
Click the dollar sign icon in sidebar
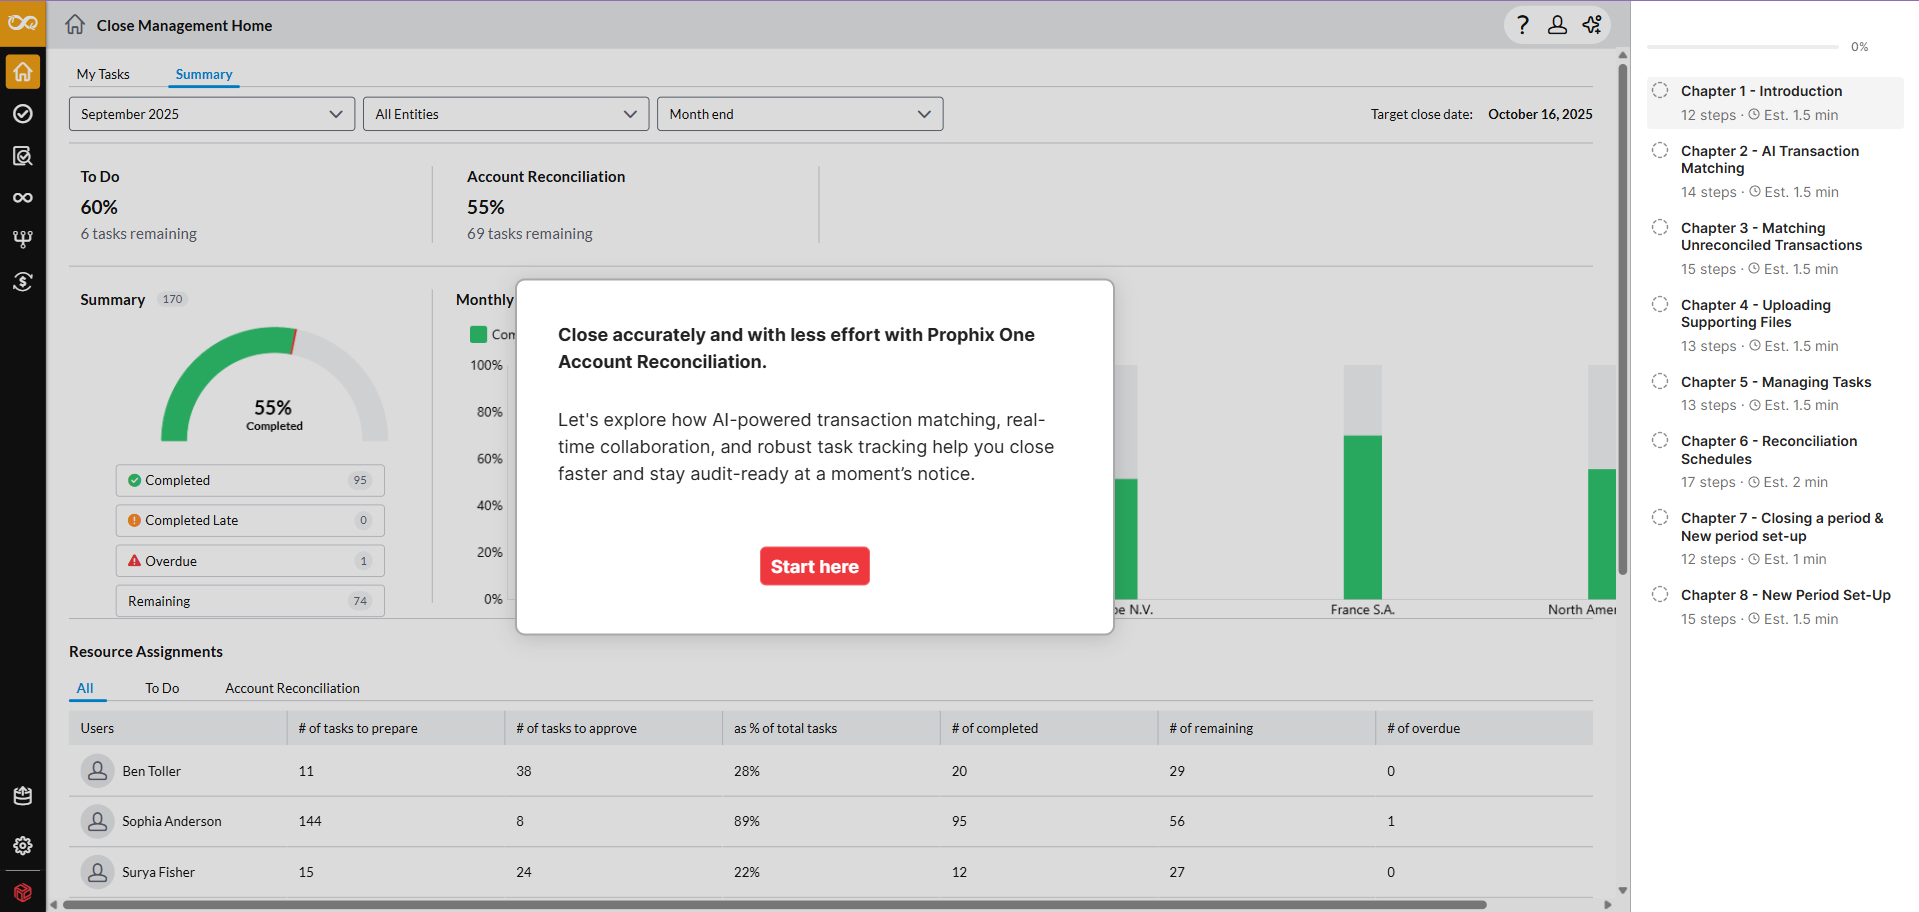point(23,282)
